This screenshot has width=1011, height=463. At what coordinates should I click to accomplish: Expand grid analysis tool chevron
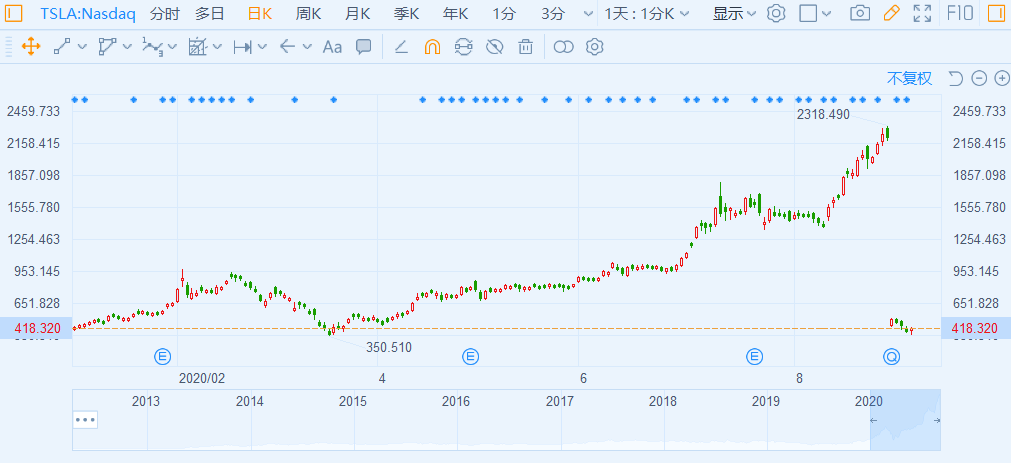(217, 46)
